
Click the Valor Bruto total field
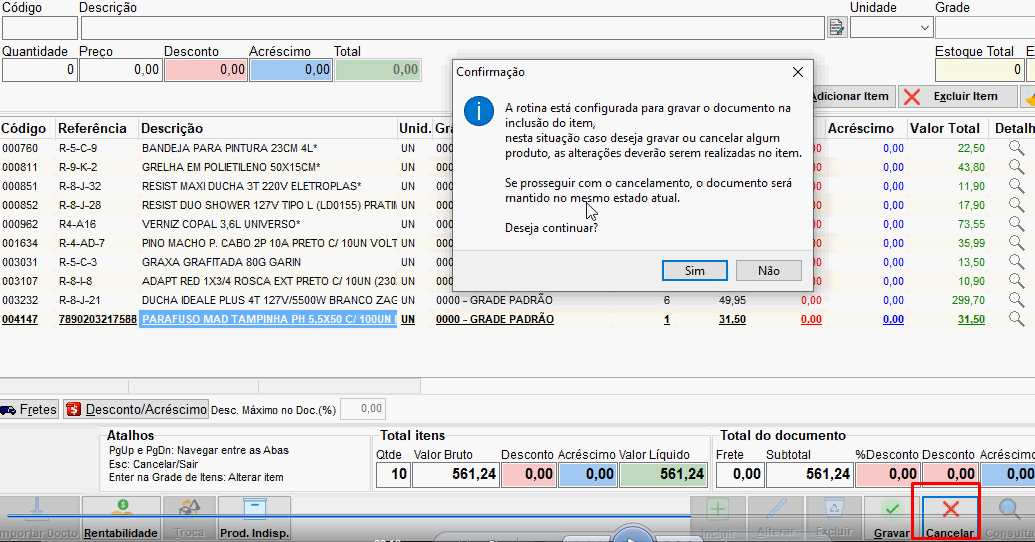coord(455,475)
